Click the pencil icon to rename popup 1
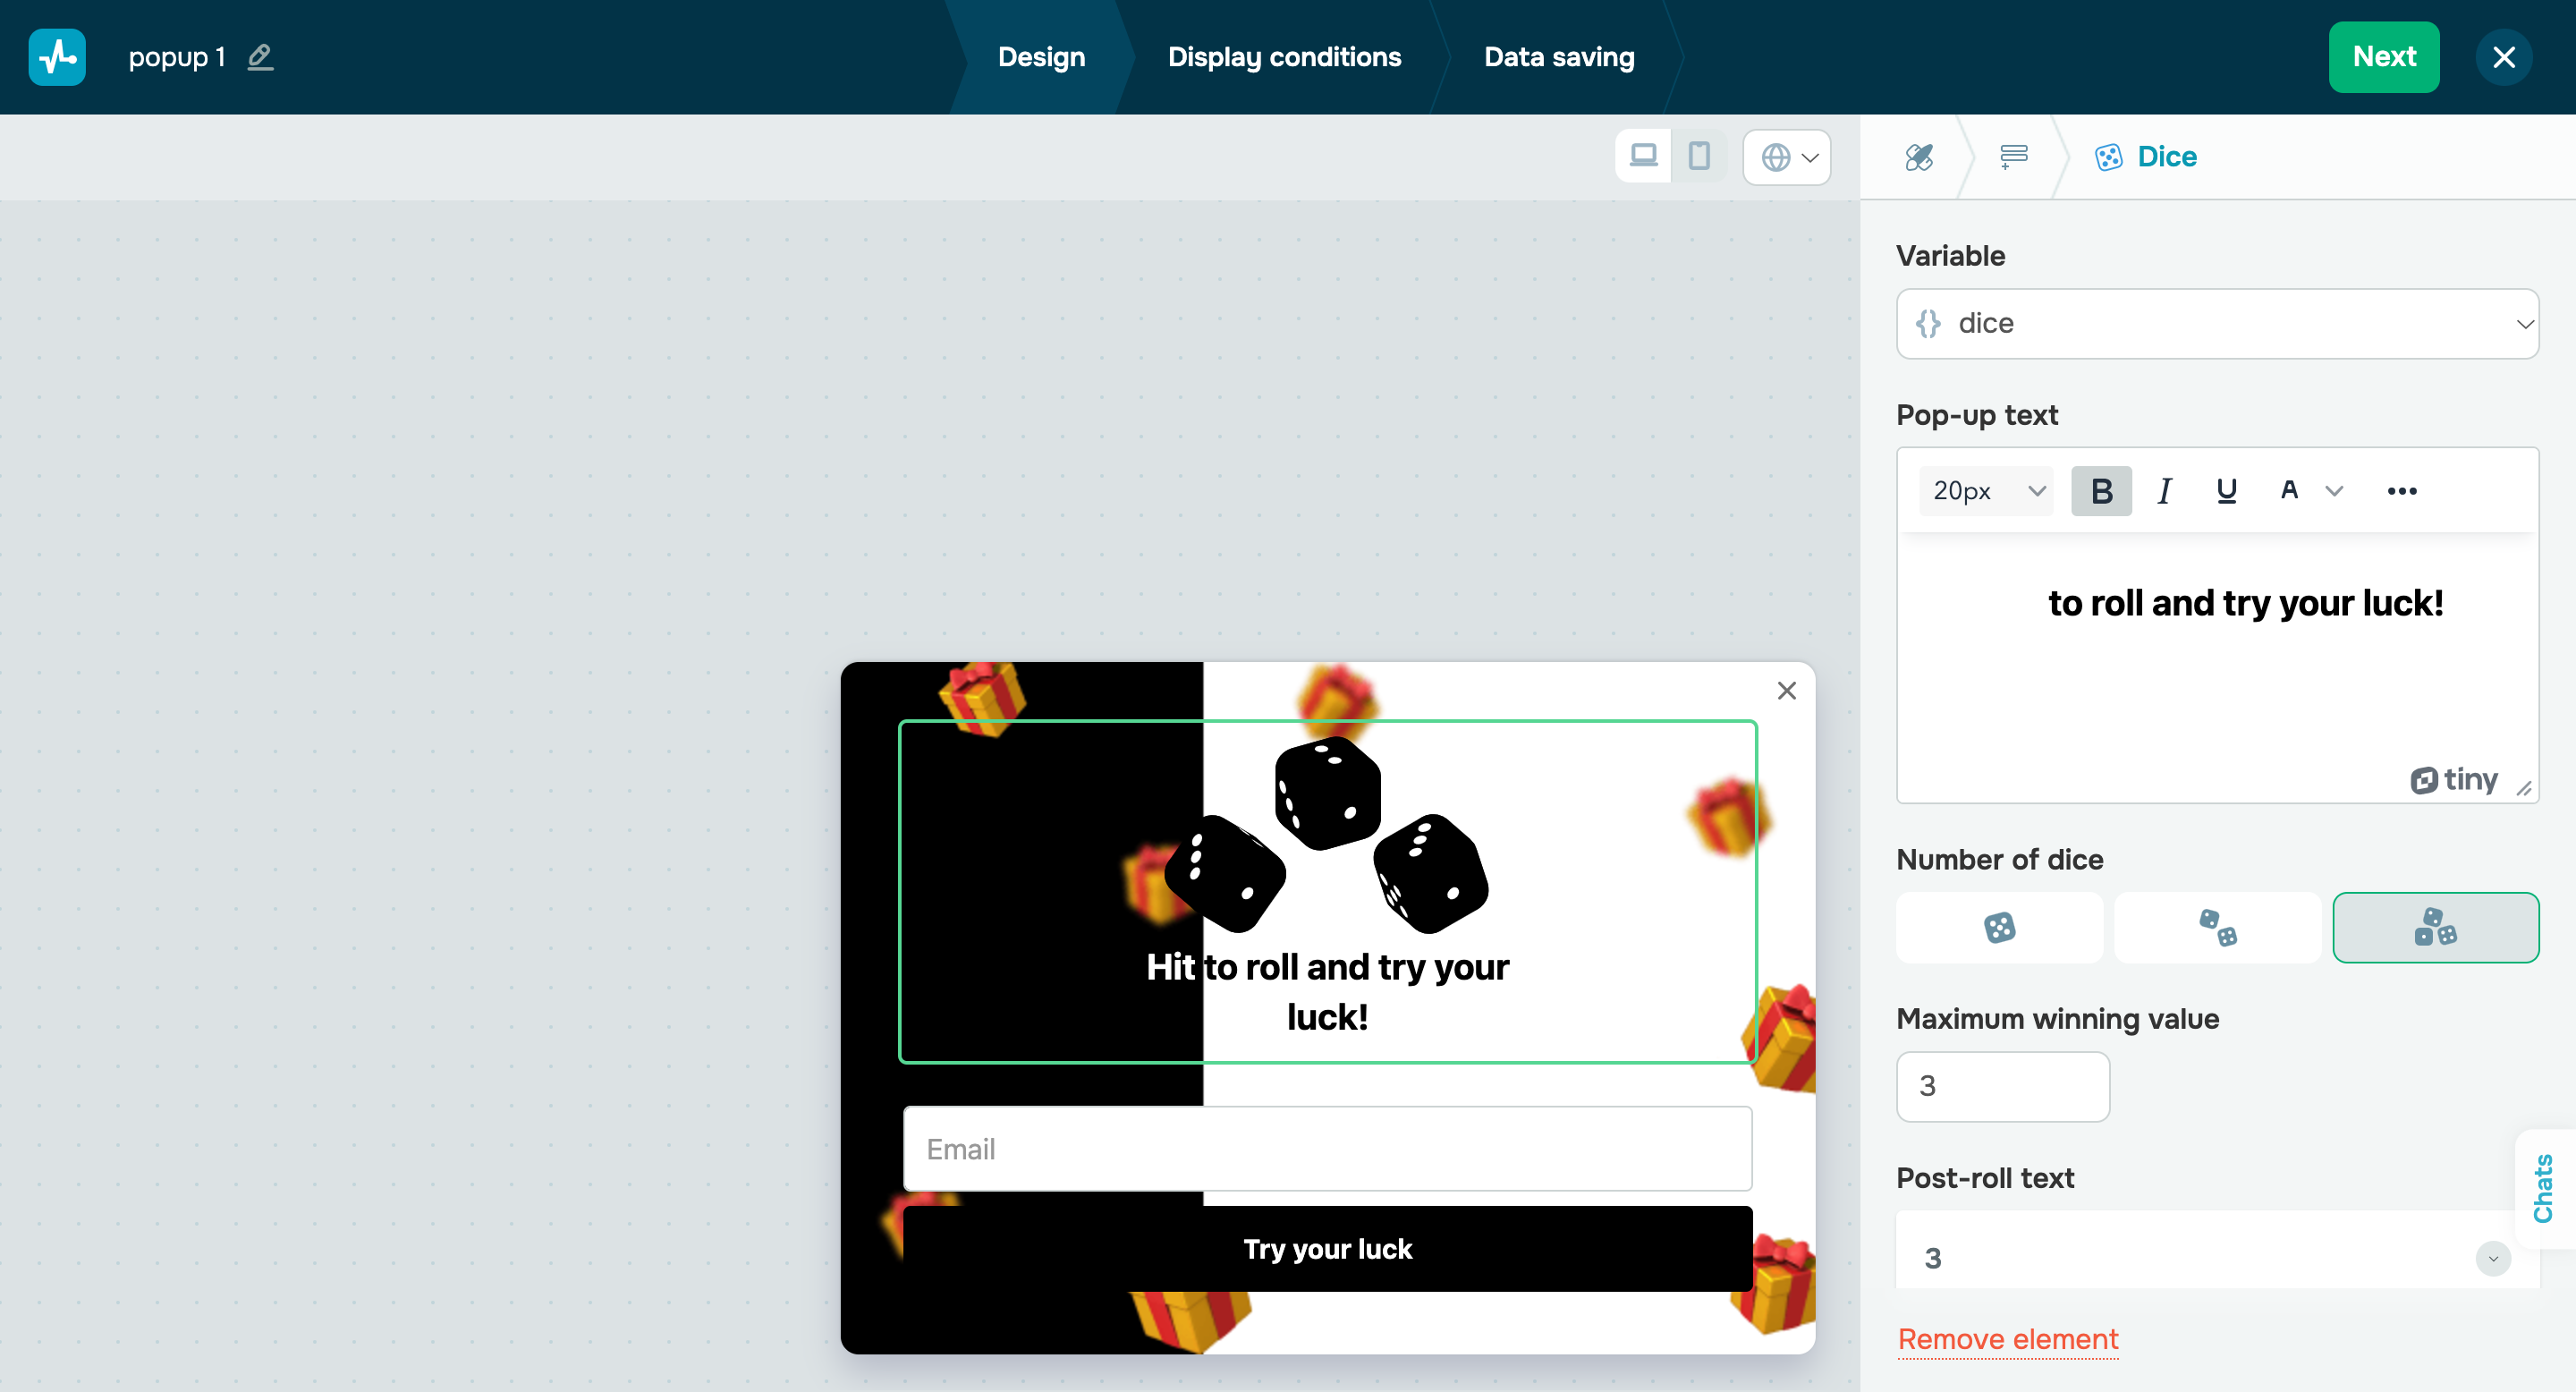 (x=260, y=57)
